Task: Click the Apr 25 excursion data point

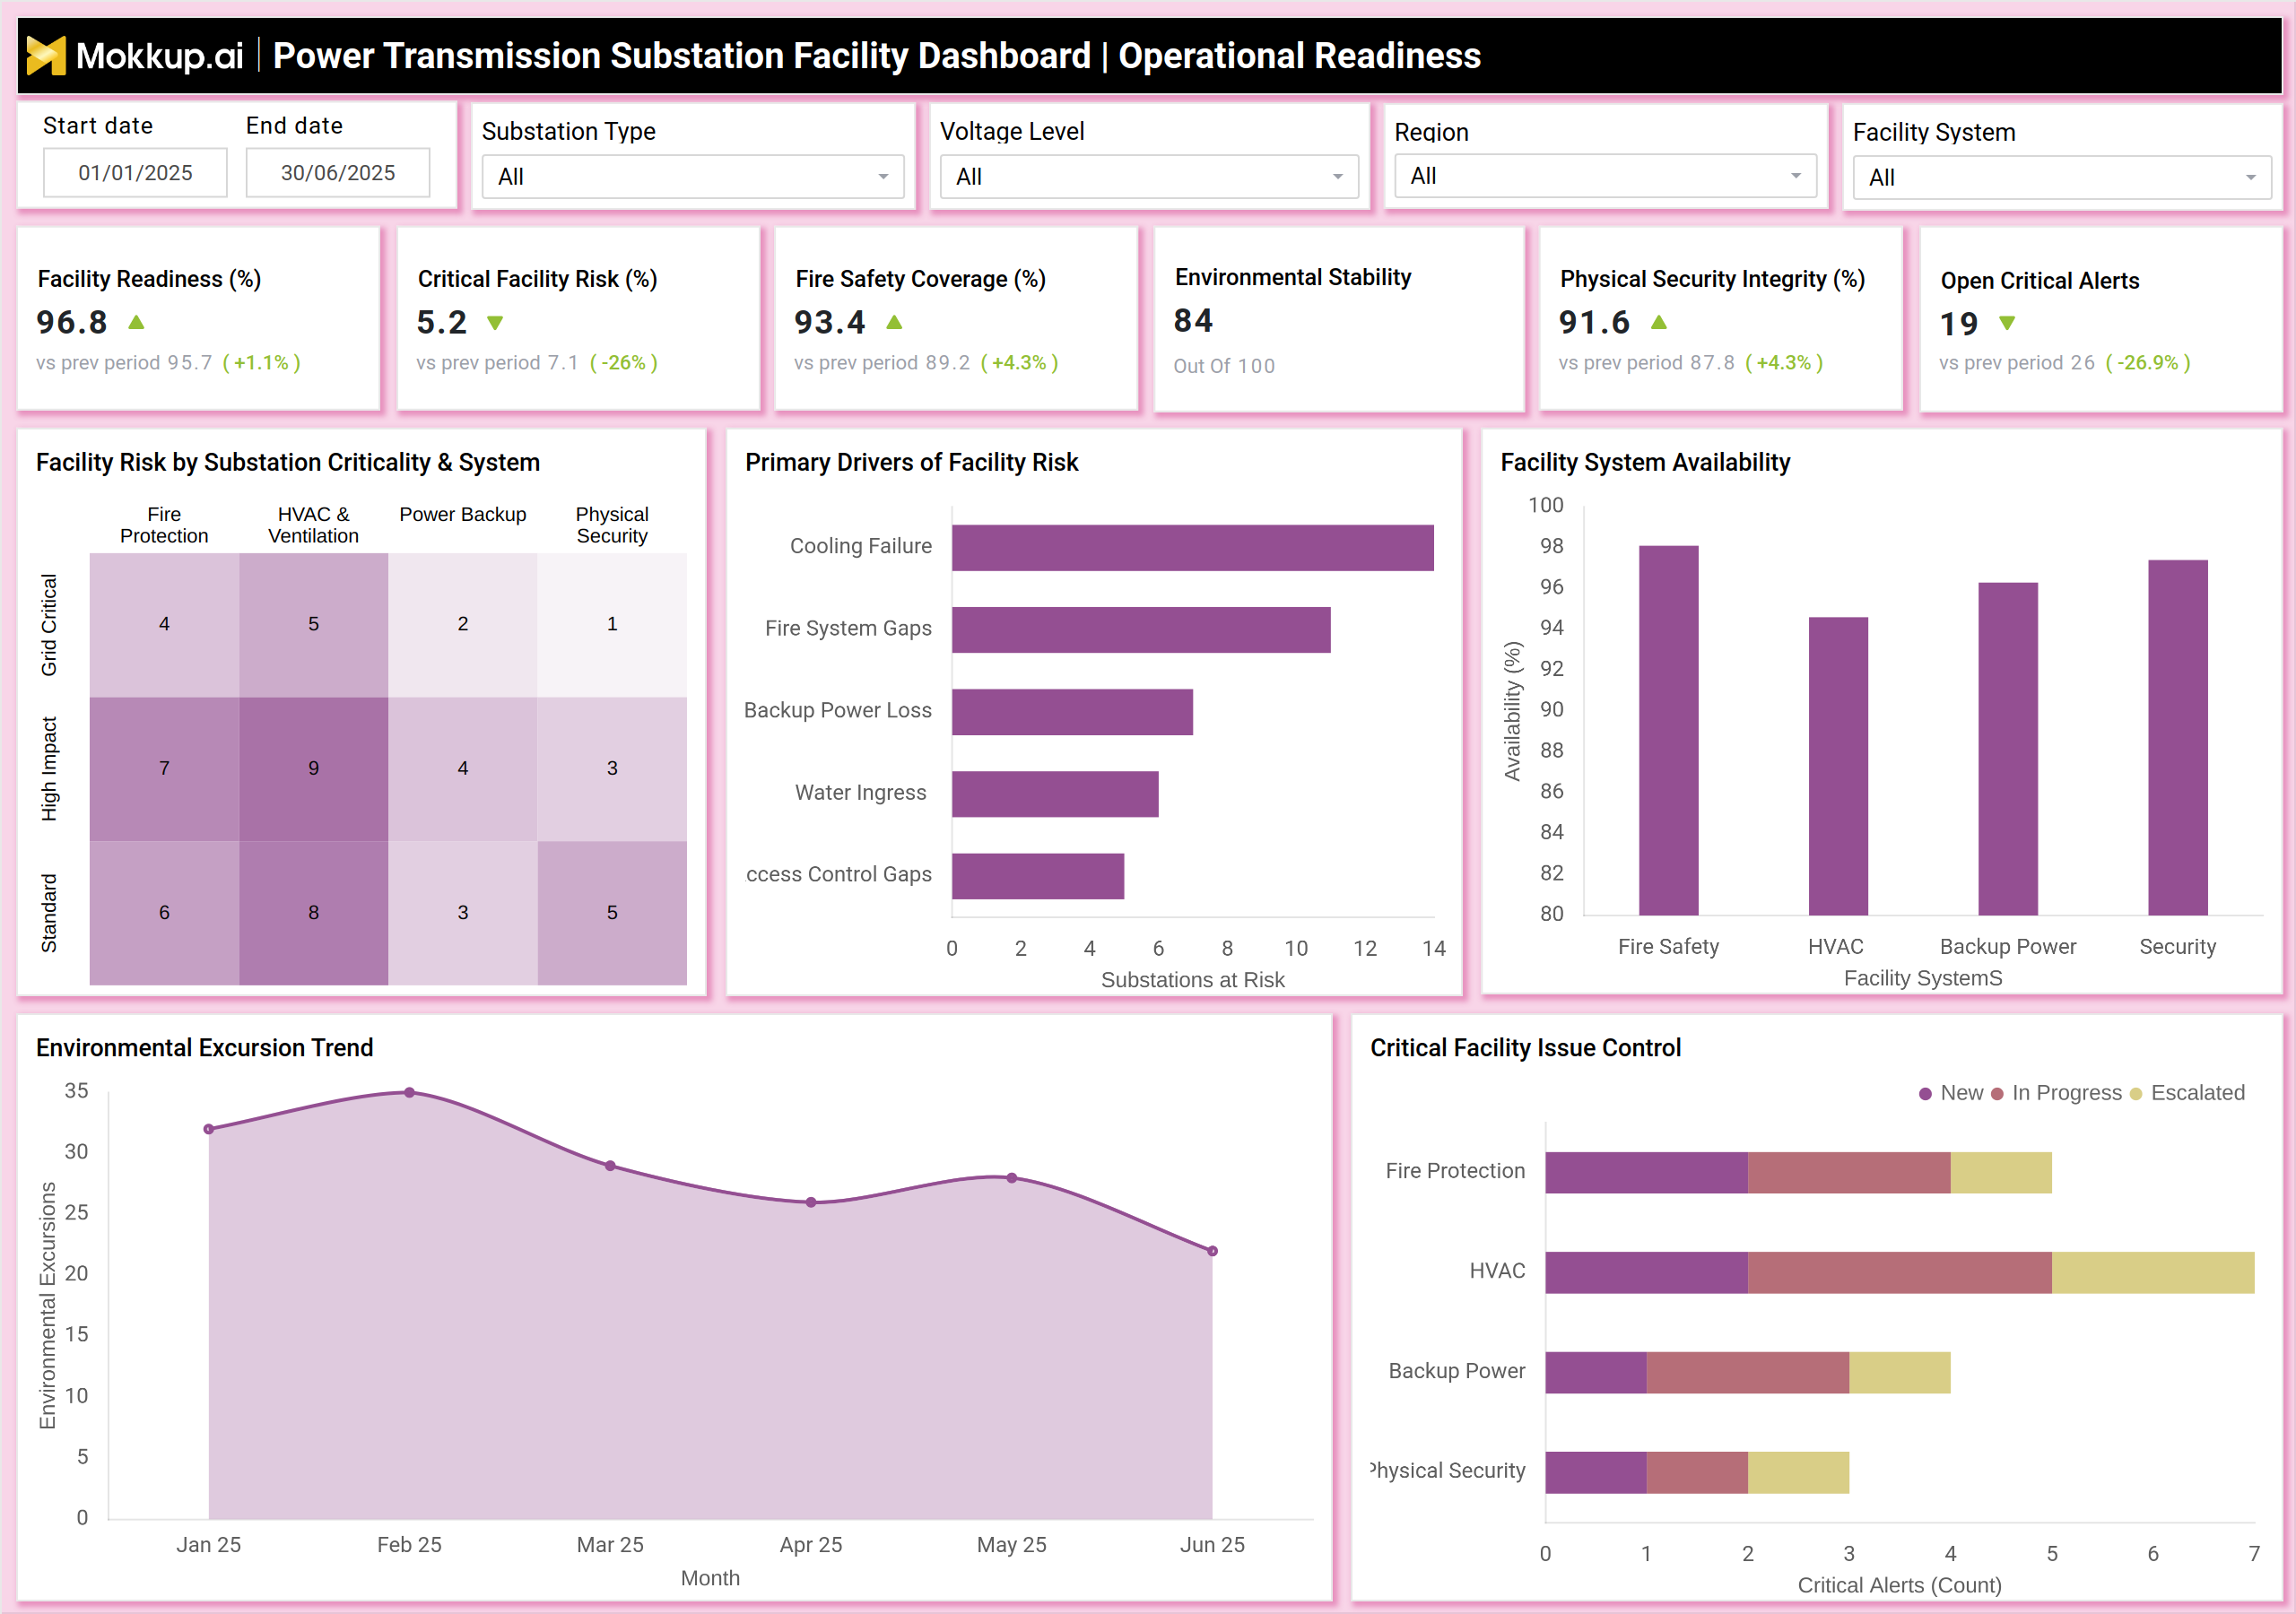Action: (811, 1202)
